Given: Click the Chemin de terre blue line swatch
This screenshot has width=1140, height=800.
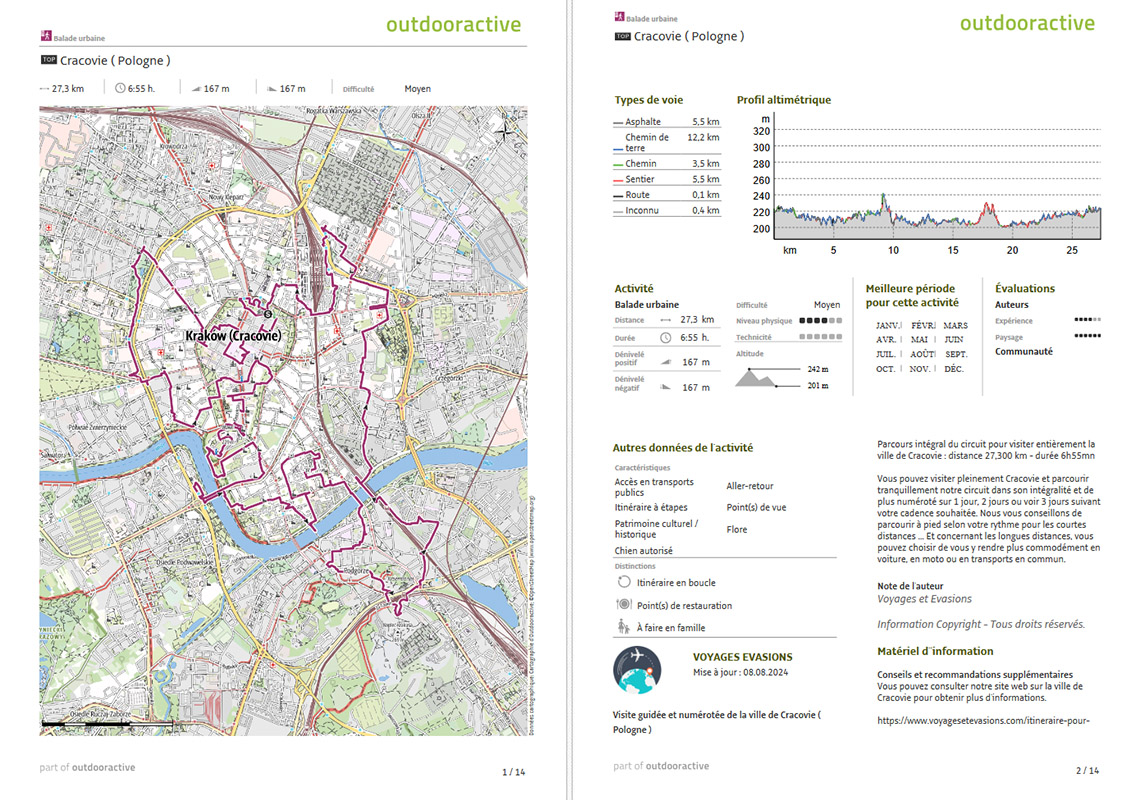Looking at the screenshot, I should [618, 149].
